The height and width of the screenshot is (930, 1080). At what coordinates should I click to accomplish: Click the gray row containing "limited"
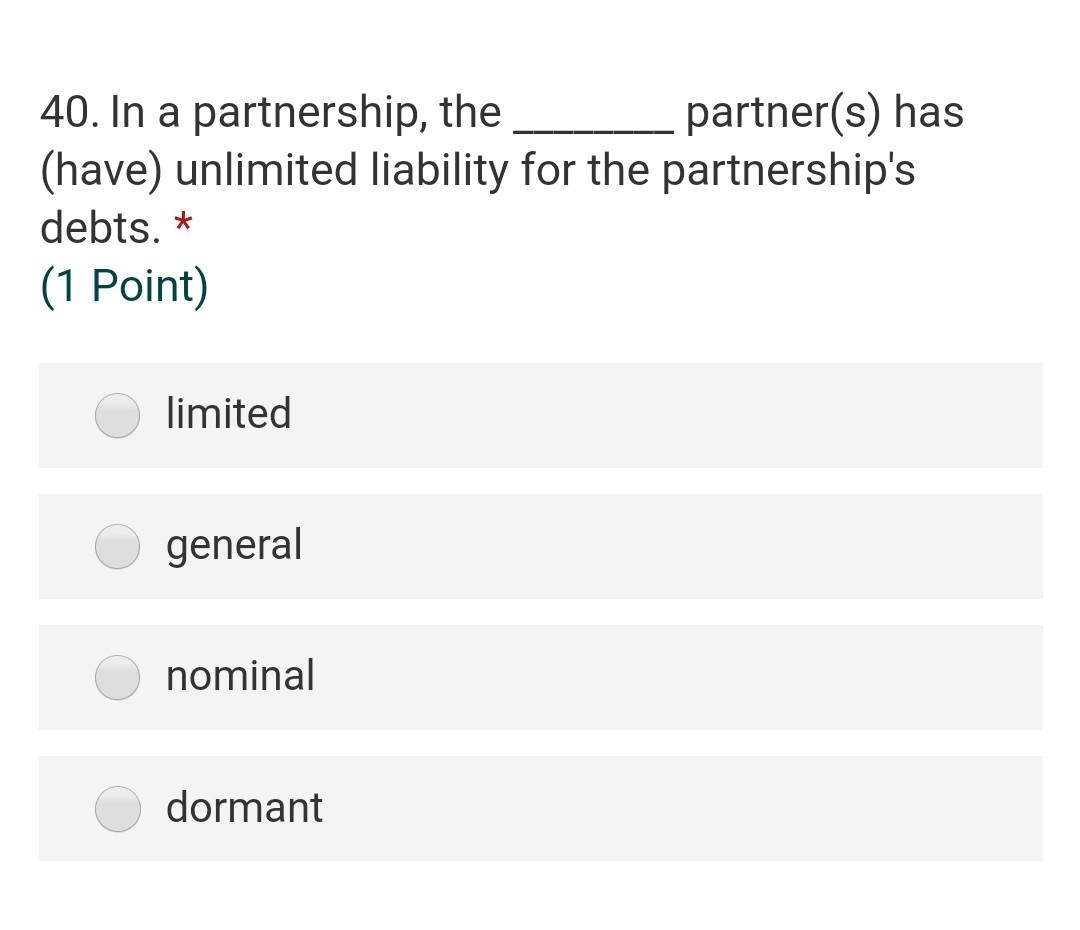click(x=540, y=415)
